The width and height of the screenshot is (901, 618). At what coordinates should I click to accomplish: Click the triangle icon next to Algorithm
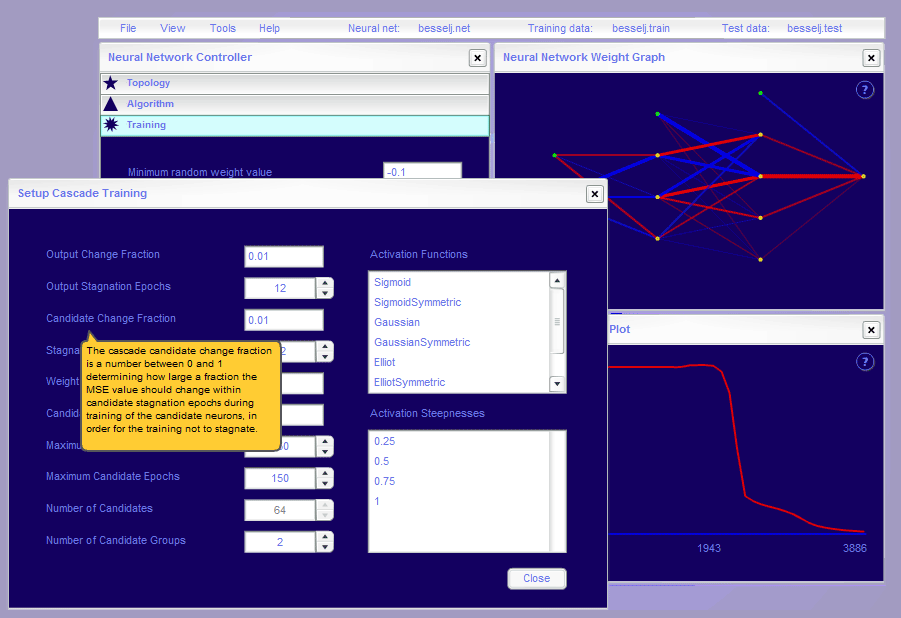(111, 104)
